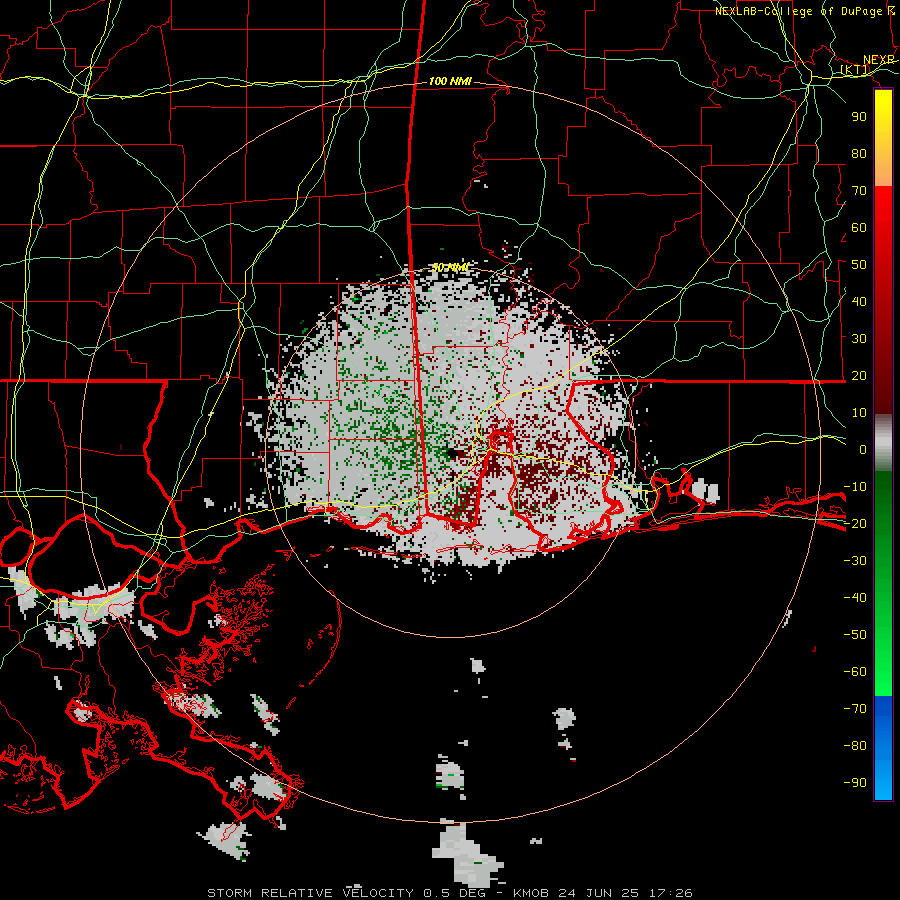This screenshot has width=900, height=900.
Task: Click the 20 value on the velocity scale
Action: (x=859, y=375)
